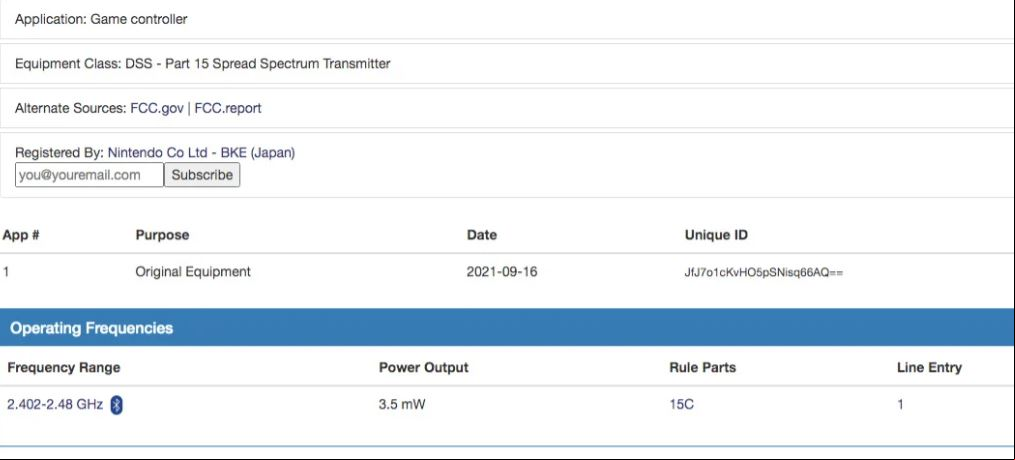
Task: Open the 2.402-2.48 GHz frequency link
Action: 55,405
